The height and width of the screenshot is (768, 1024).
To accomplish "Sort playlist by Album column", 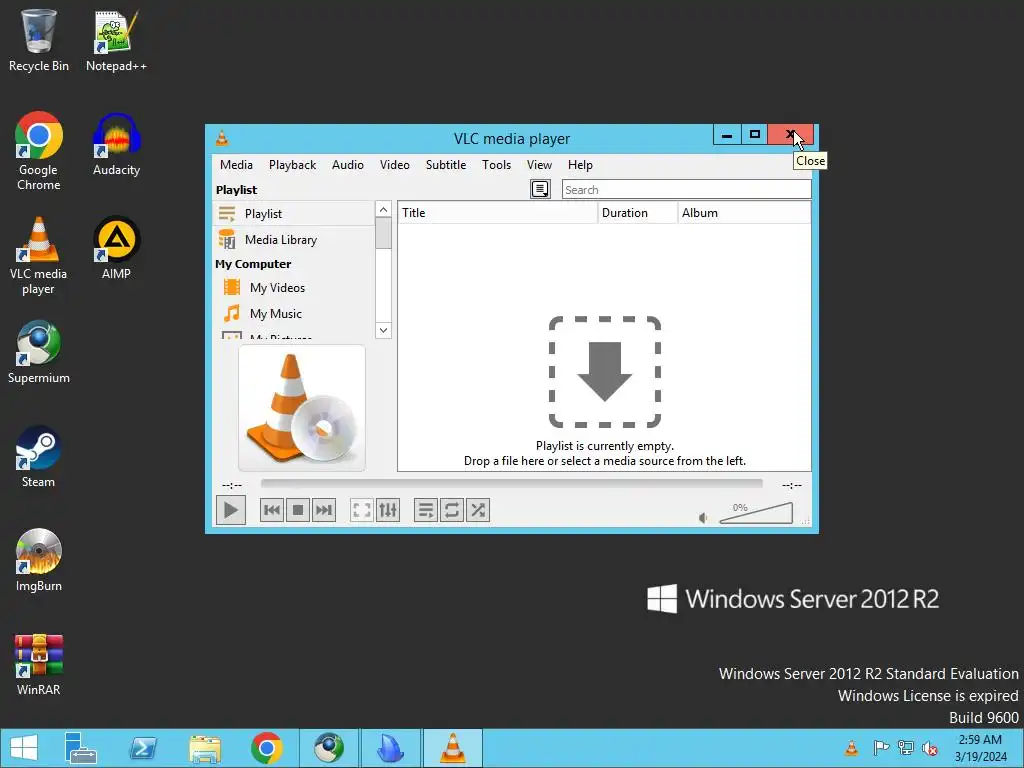I will (744, 213).
